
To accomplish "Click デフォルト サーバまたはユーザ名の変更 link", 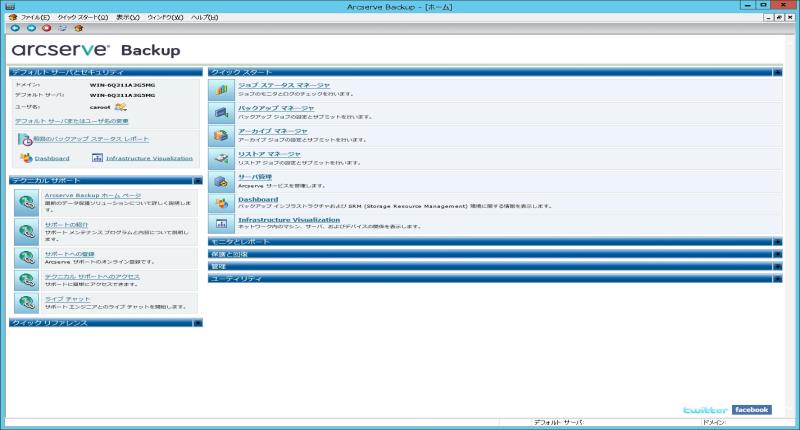I will tap(71, 121).
